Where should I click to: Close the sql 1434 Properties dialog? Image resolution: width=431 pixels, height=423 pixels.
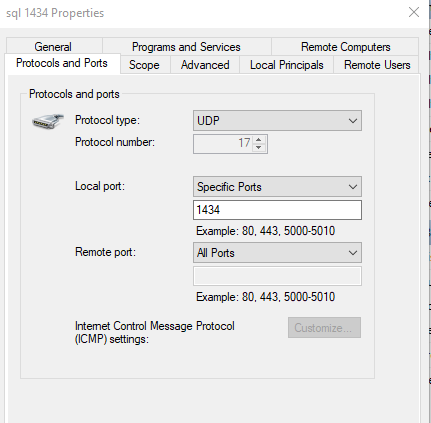[x=414, y=12]
